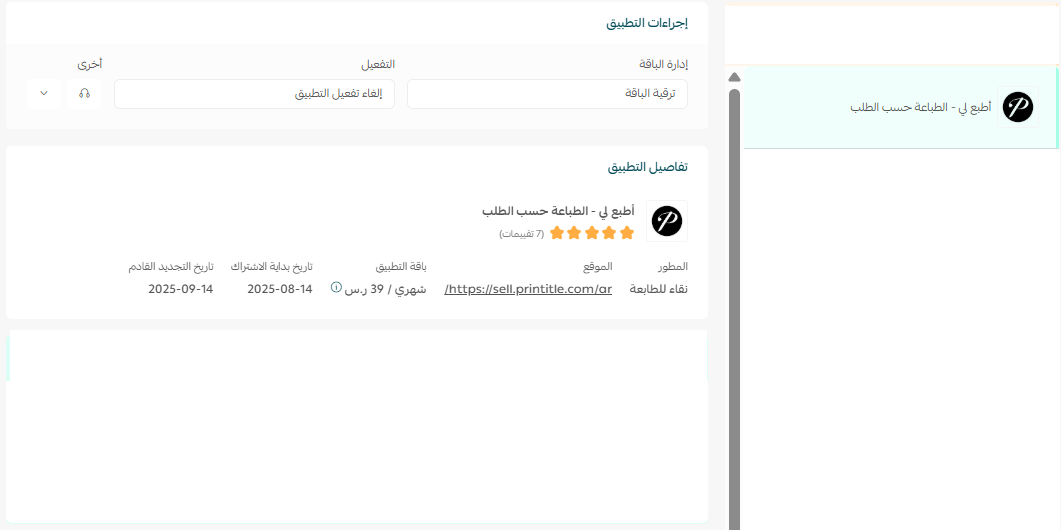Click the subscription start date 2025-08-14

(279, 289)
